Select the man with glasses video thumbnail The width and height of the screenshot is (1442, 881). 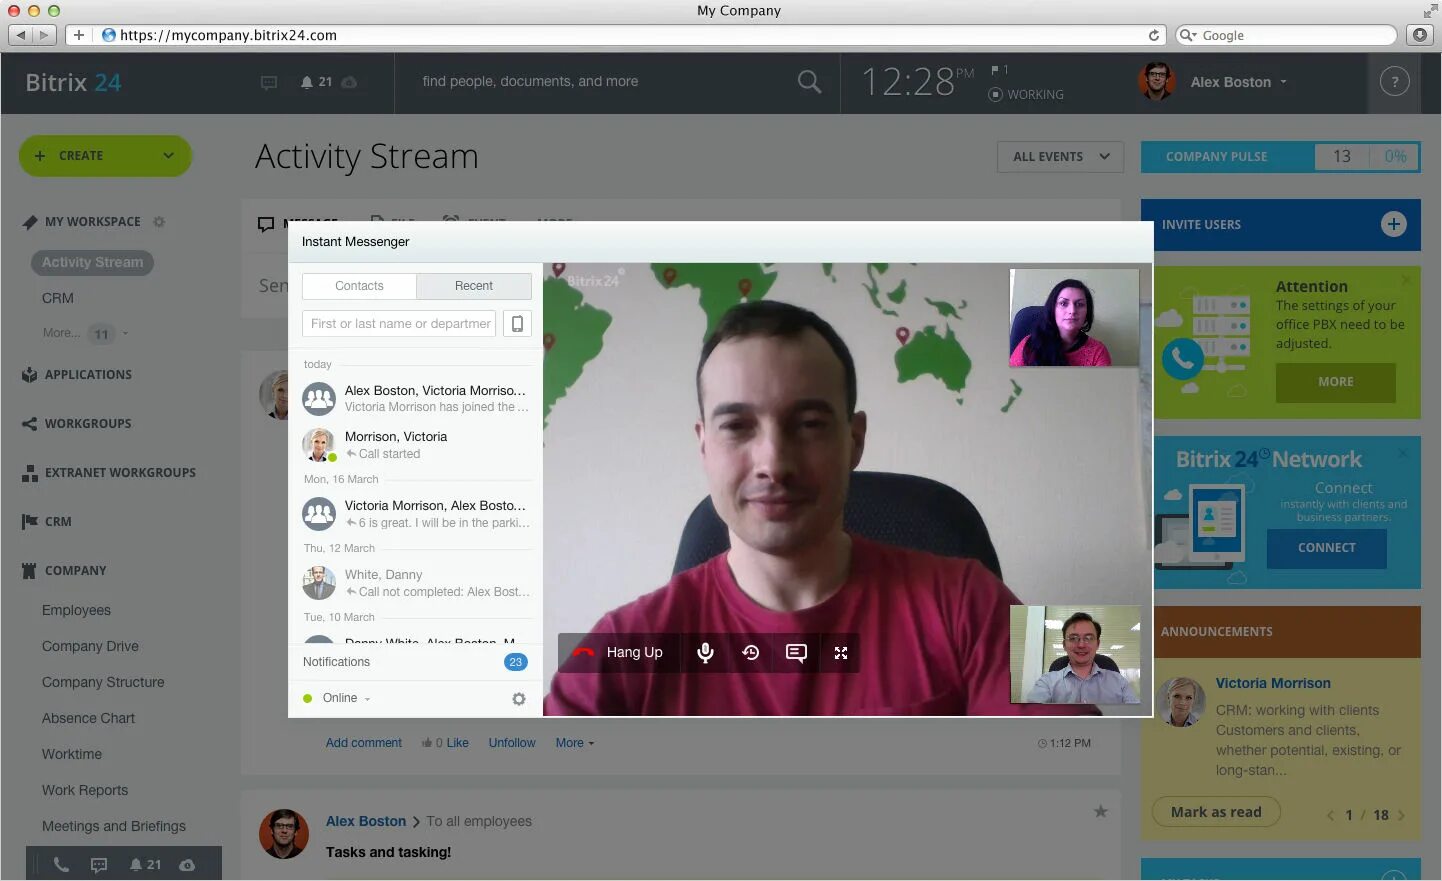(1075, 654)
